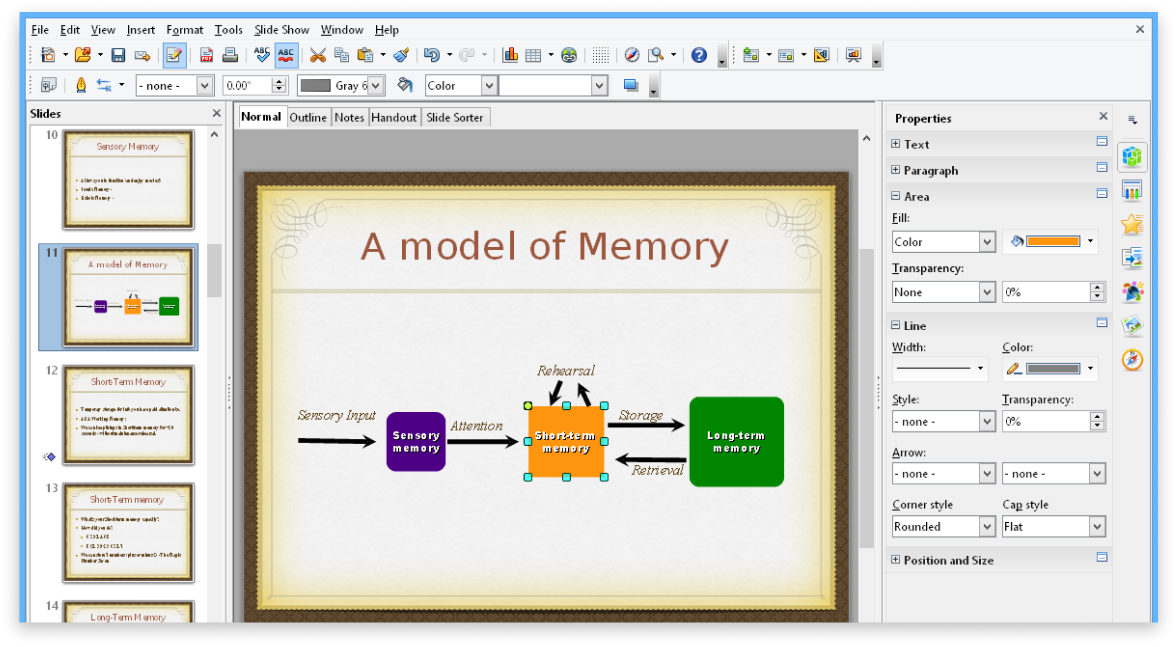Click the Long-term memory green box
The image size is (1176, 647).
click(x=736, y=442)
